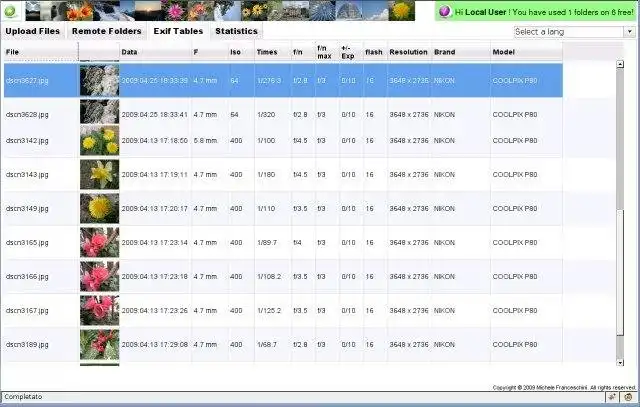Open daffodil thumbnail of dscn3143.jpg
Screen dimensions: 640x407
pyautogui.click(x=100, y=174)
